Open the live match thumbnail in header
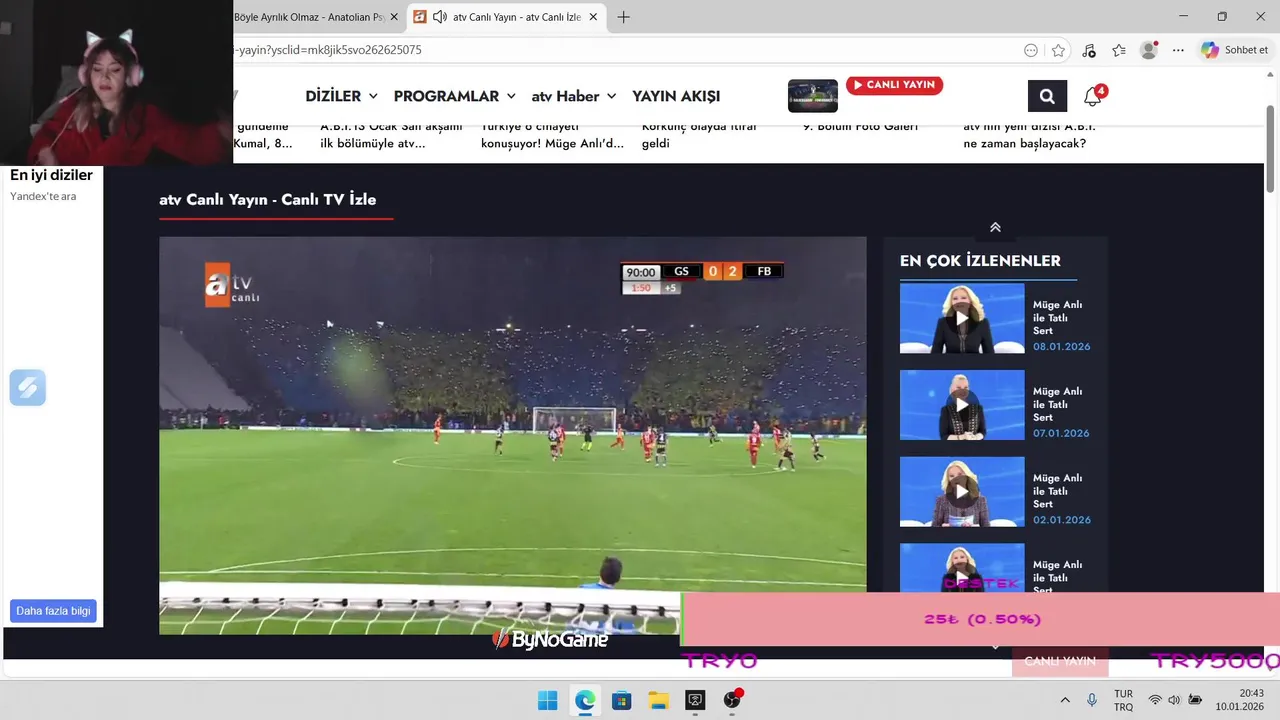The width and height of the screenshot is (1280, 720). click(x=813, y=96)
